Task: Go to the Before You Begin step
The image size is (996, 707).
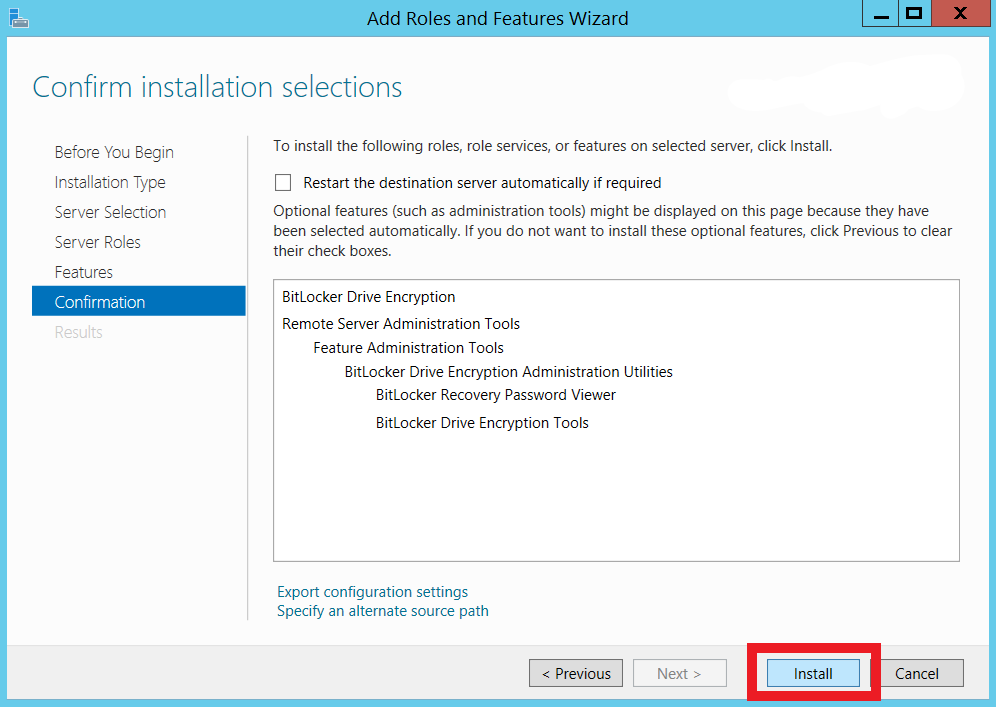Action: pyautogui.click(x=114, y=152)
